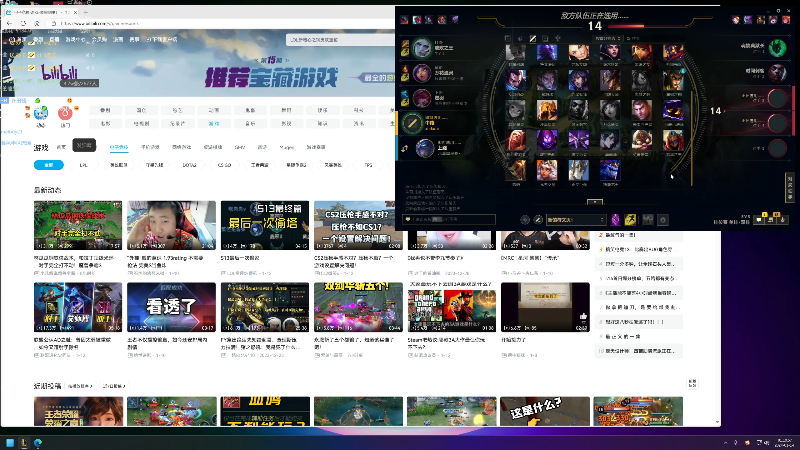This screenshot has width=800, height=450.
Task: Switch to the GMV tab
Action: tap(240, 147)
